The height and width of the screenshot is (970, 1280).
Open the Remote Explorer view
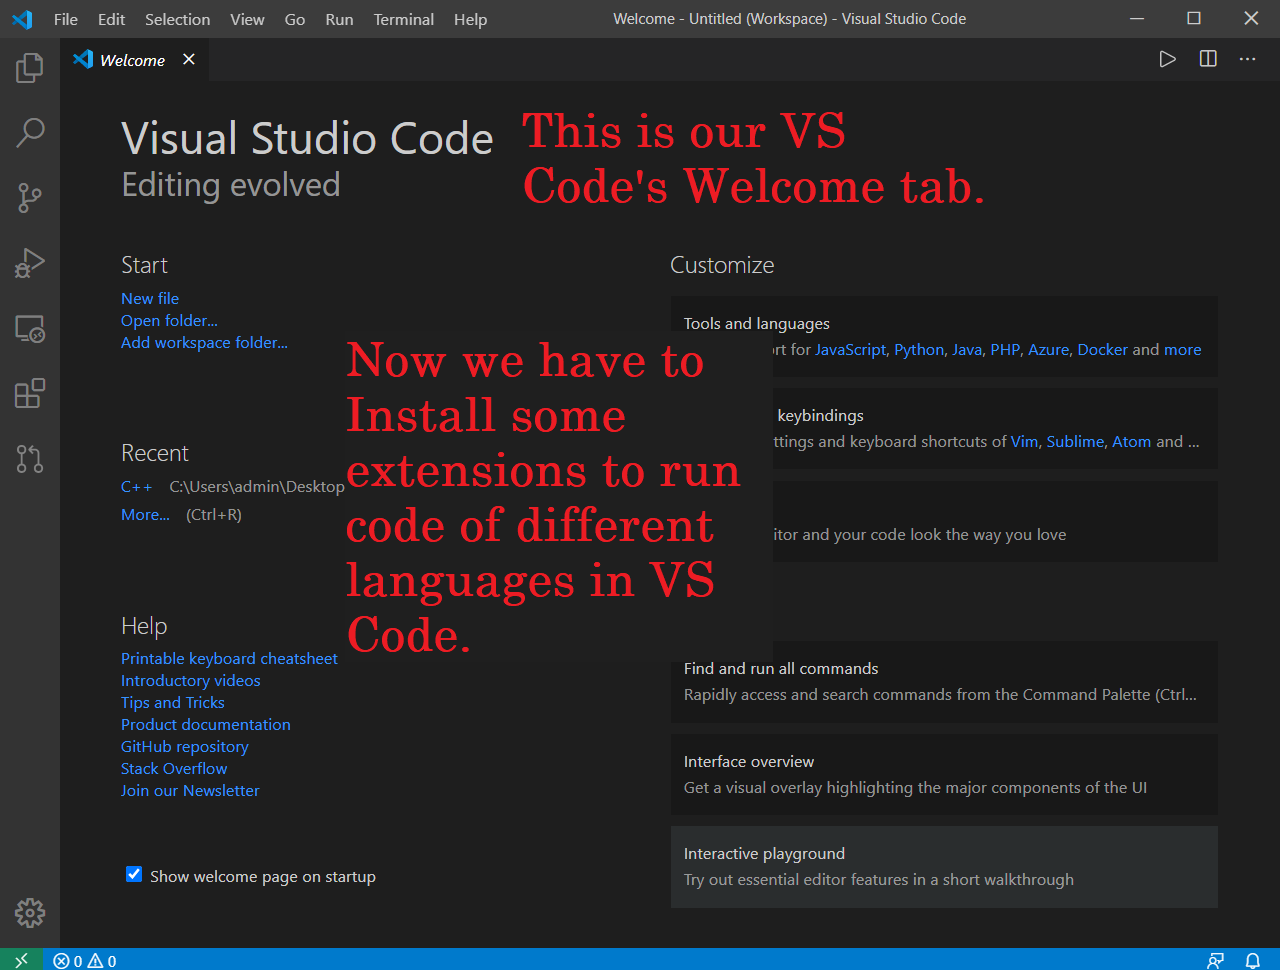[29, 328]
